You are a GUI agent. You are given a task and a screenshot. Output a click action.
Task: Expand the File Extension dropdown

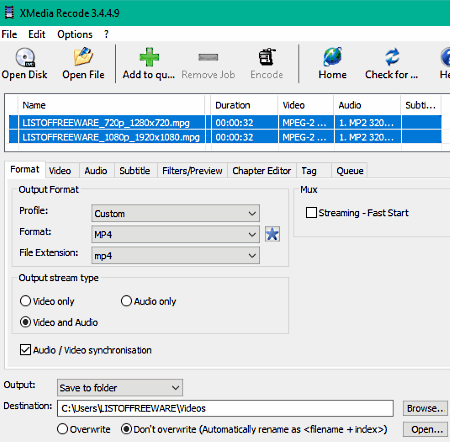tap(175, 256)
